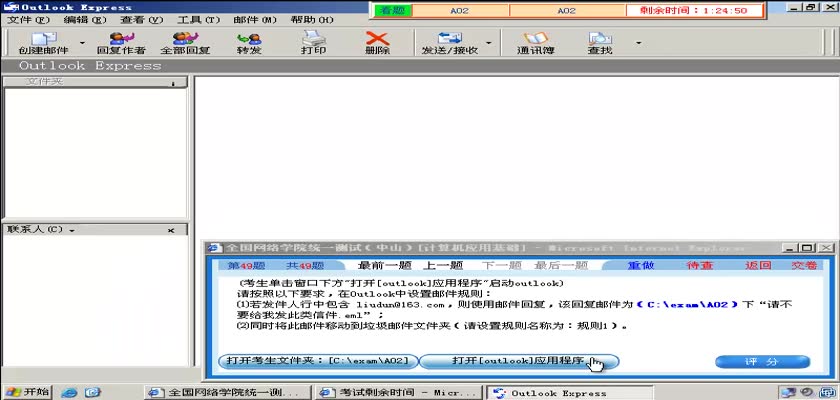This screenshot has width=840, height=400.
Task: Go to previous question (上一题)
Action: (x=442, y=265)
